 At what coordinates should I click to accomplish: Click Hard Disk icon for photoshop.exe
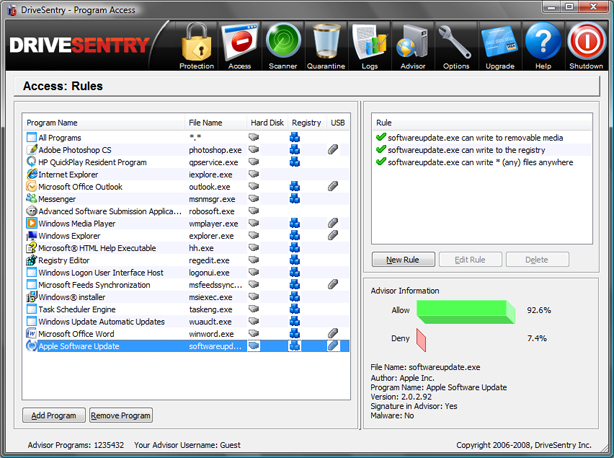click(x=254, y=150)
